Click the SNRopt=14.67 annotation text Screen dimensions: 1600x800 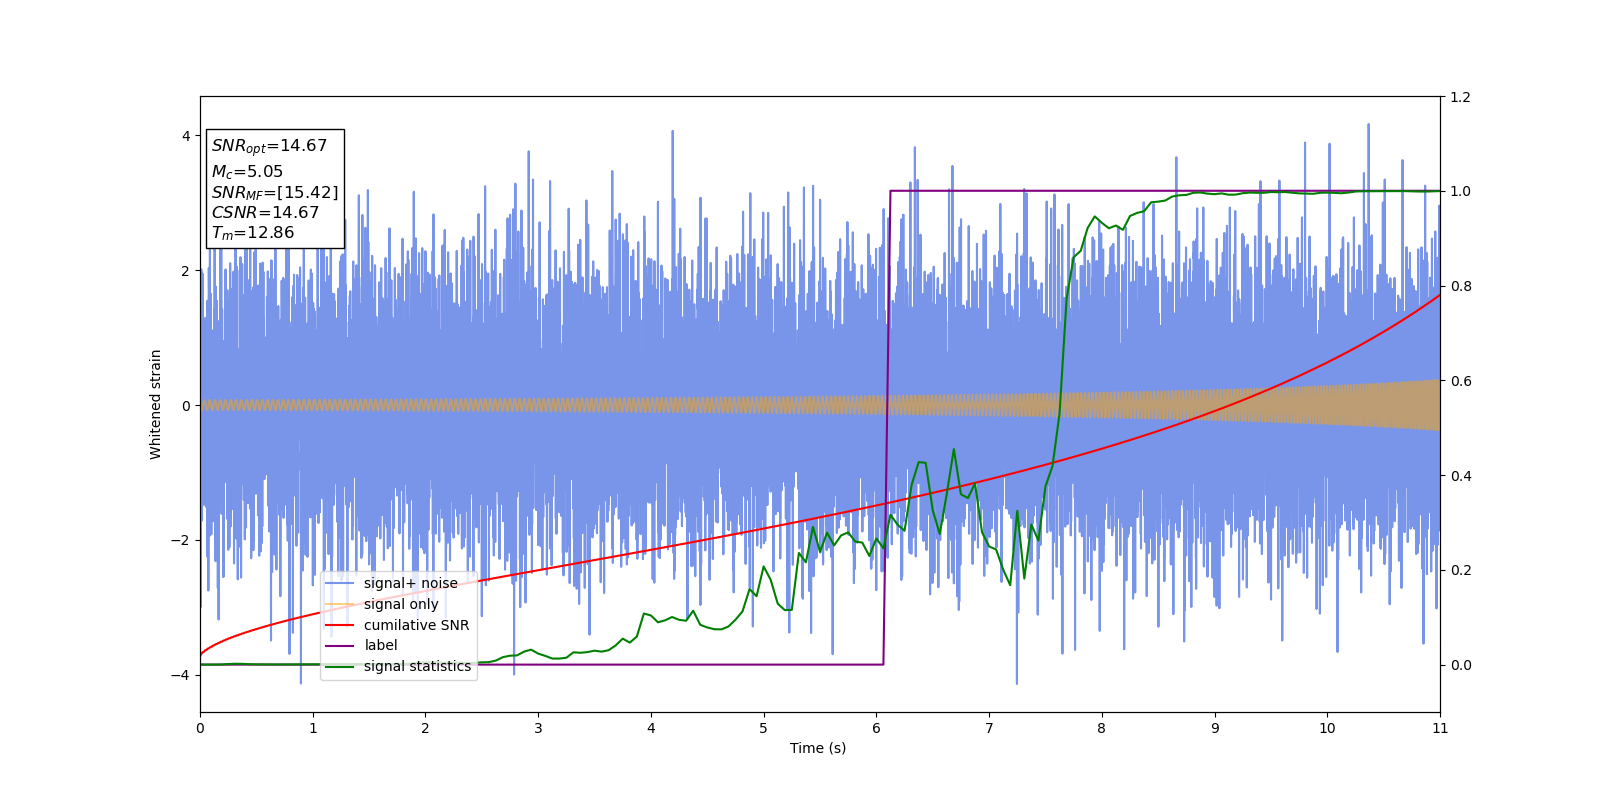(269, 146)
